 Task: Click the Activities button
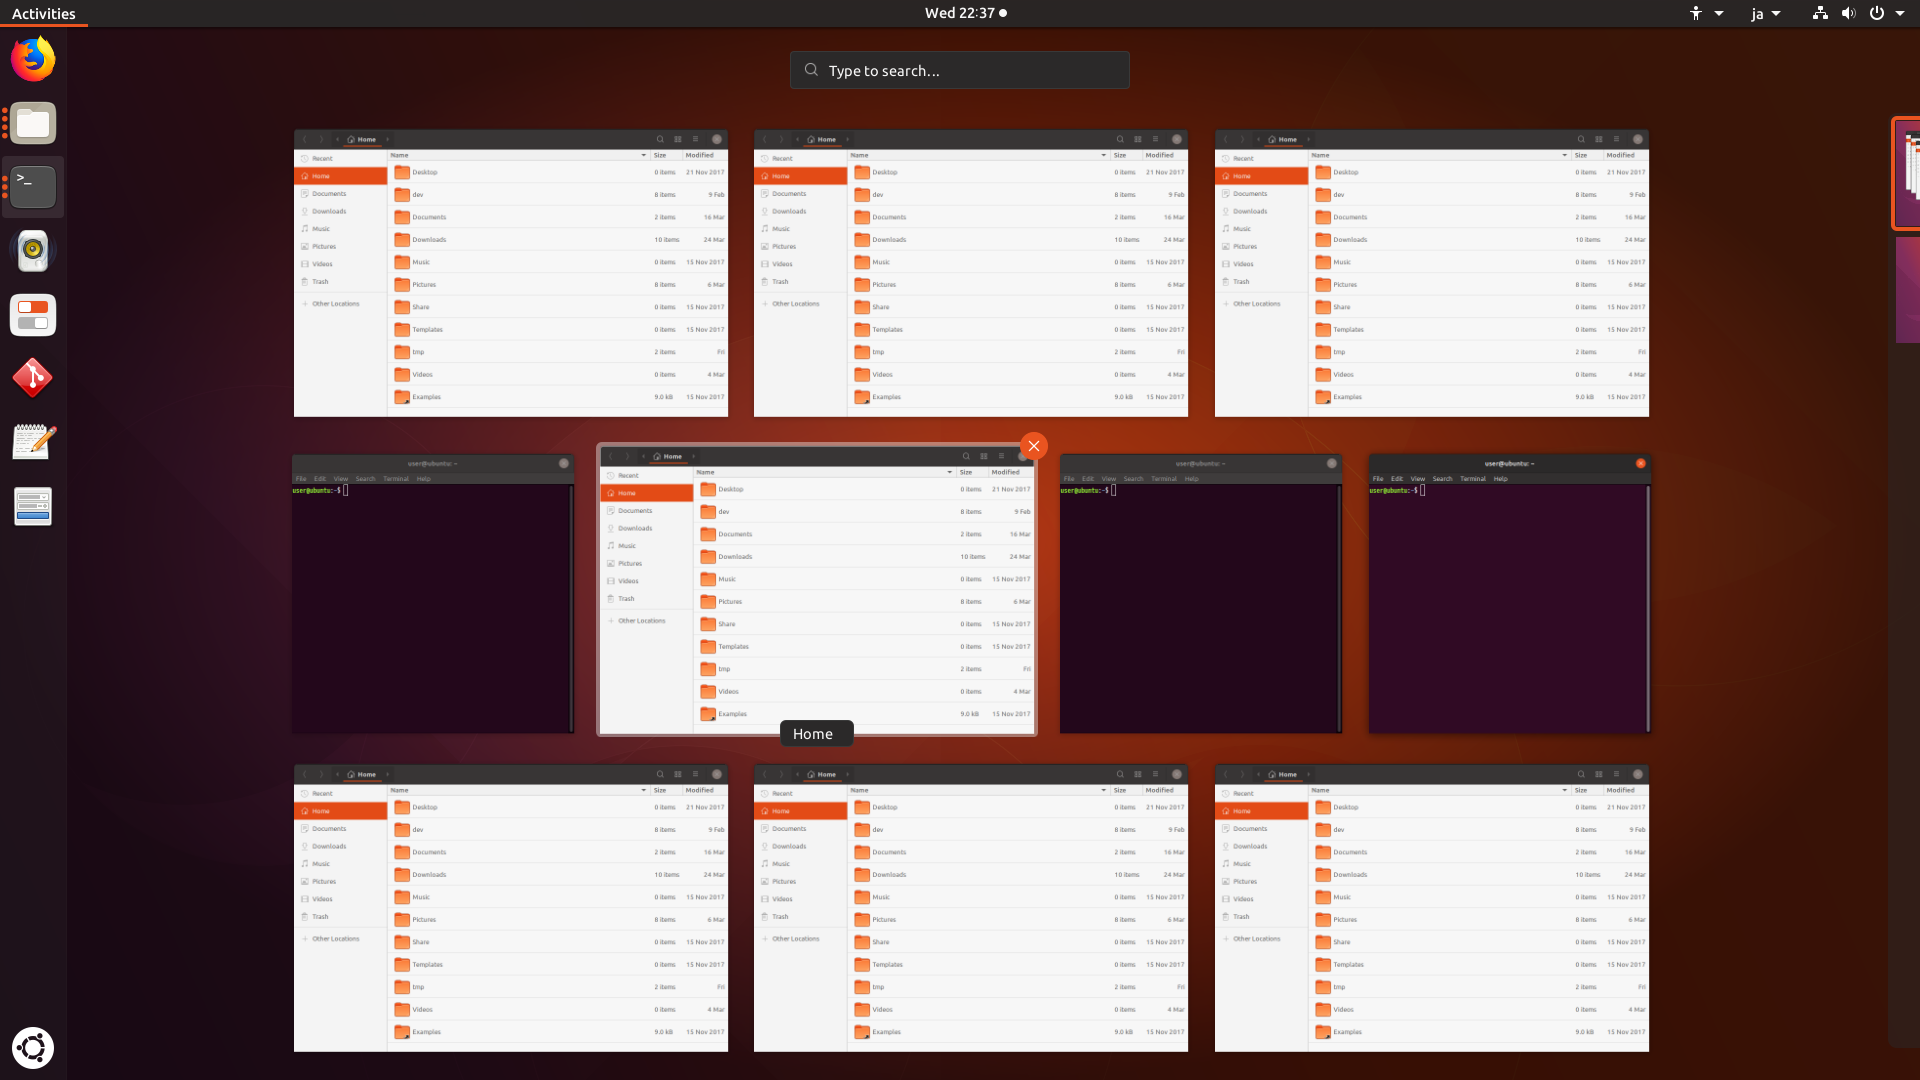point(43,13)
